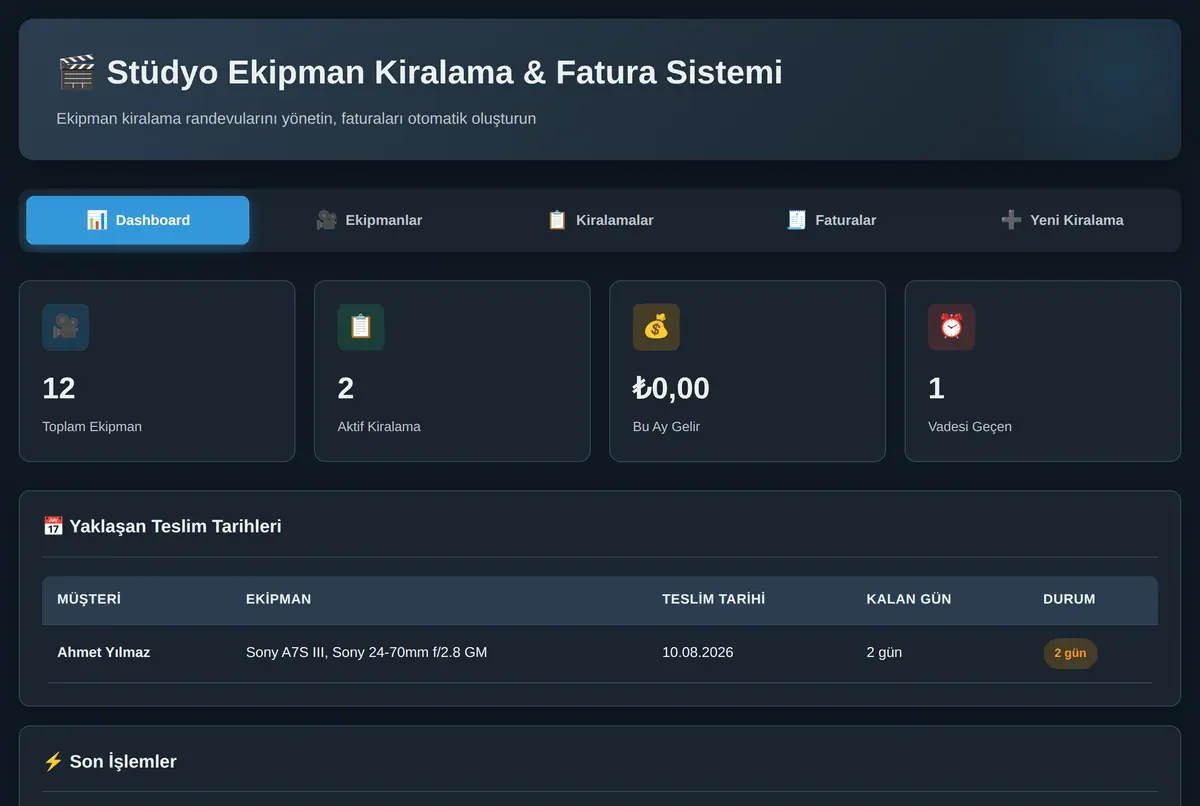This screenshot has width=1200, height=806.
Task: Click the lightning icon beside Son İşlemler
Action: 53,762
